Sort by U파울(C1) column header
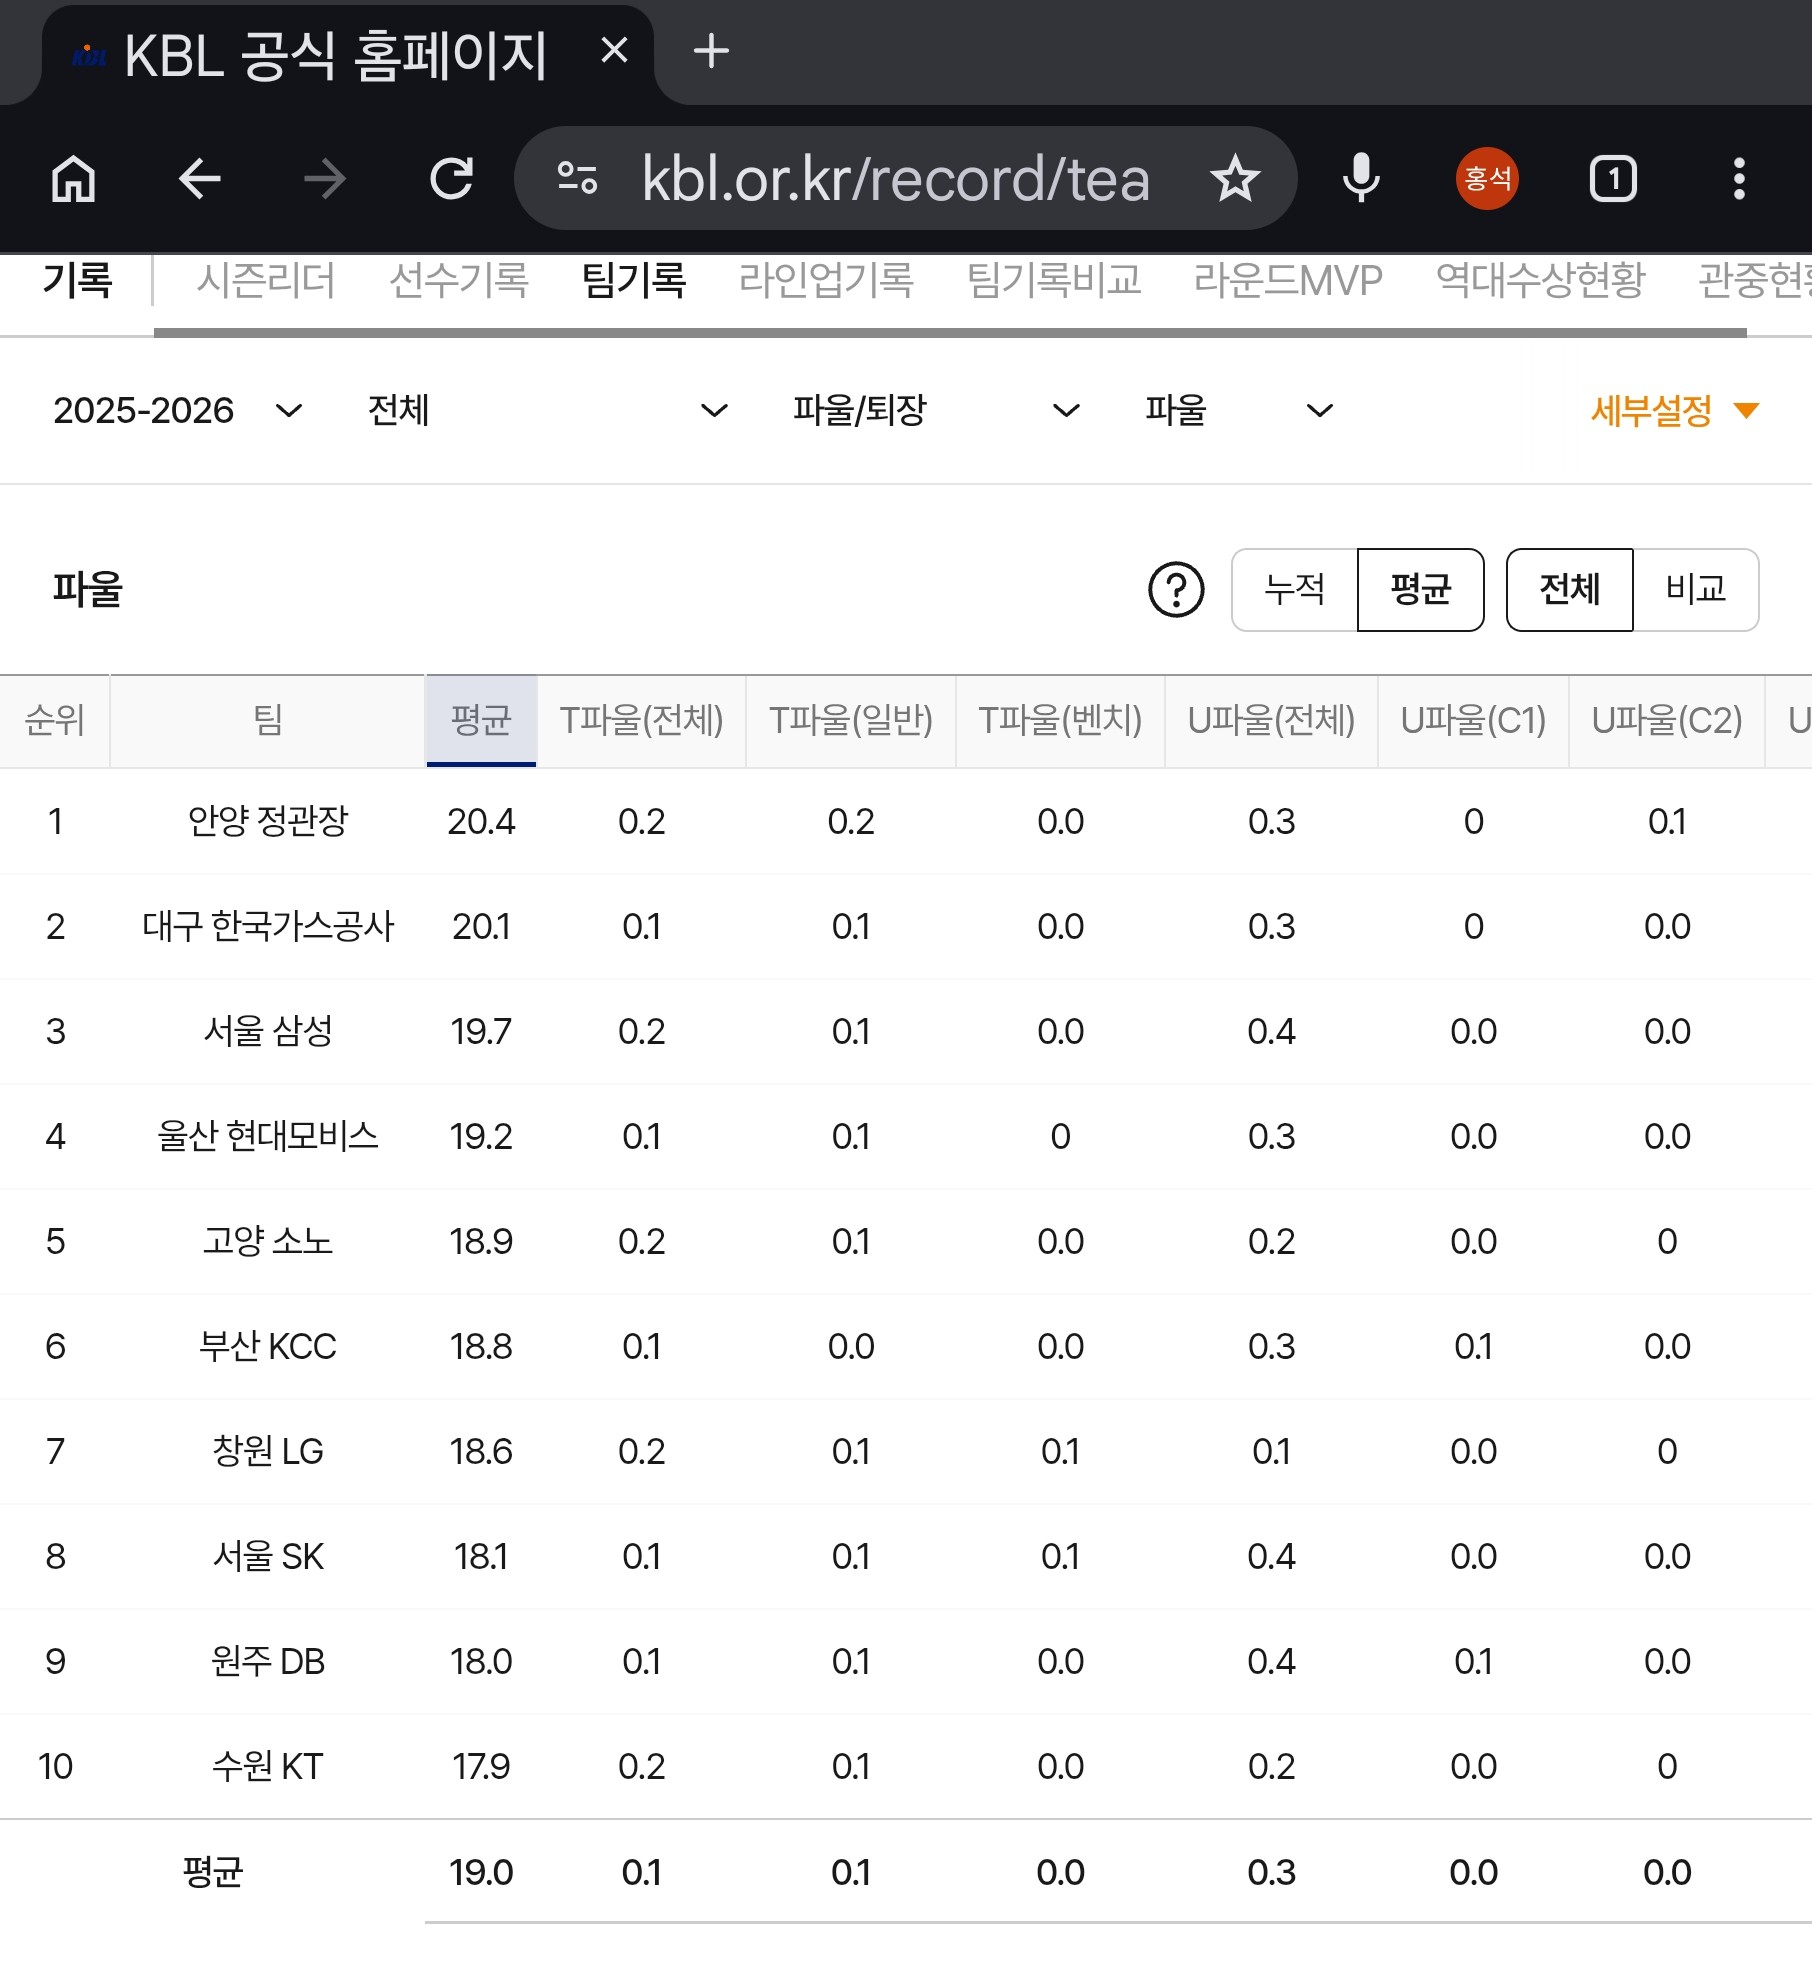 pyautogui.click(x=1473, y=721)
